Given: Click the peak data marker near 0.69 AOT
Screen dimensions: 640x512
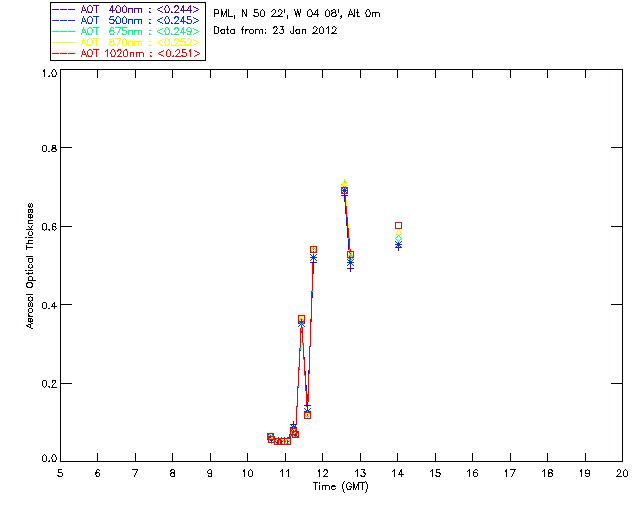Looking at the screenshot, I should [x=344, y=191].
